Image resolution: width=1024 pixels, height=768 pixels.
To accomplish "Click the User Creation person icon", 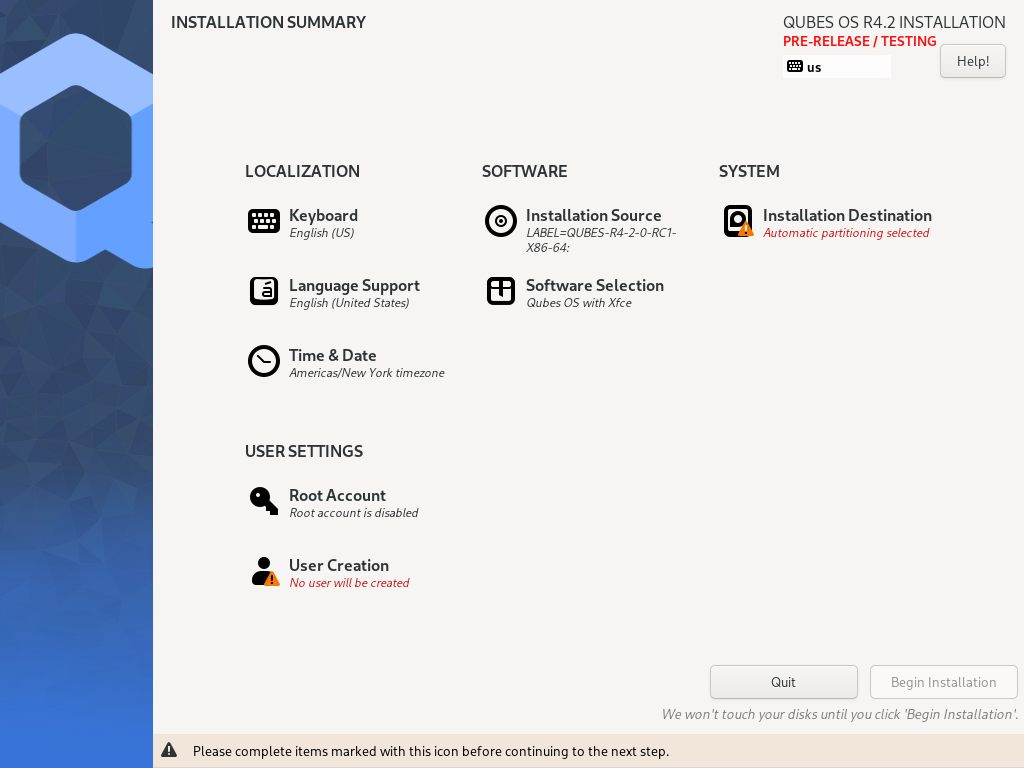I will coord(264,571).
